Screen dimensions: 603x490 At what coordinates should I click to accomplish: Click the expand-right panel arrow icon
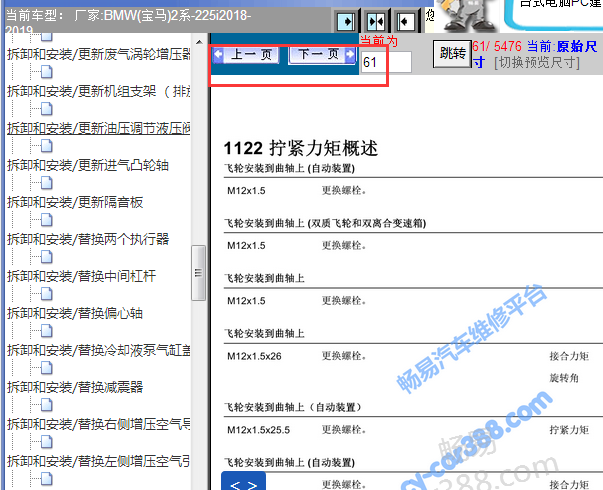click(x=346, y=22)
